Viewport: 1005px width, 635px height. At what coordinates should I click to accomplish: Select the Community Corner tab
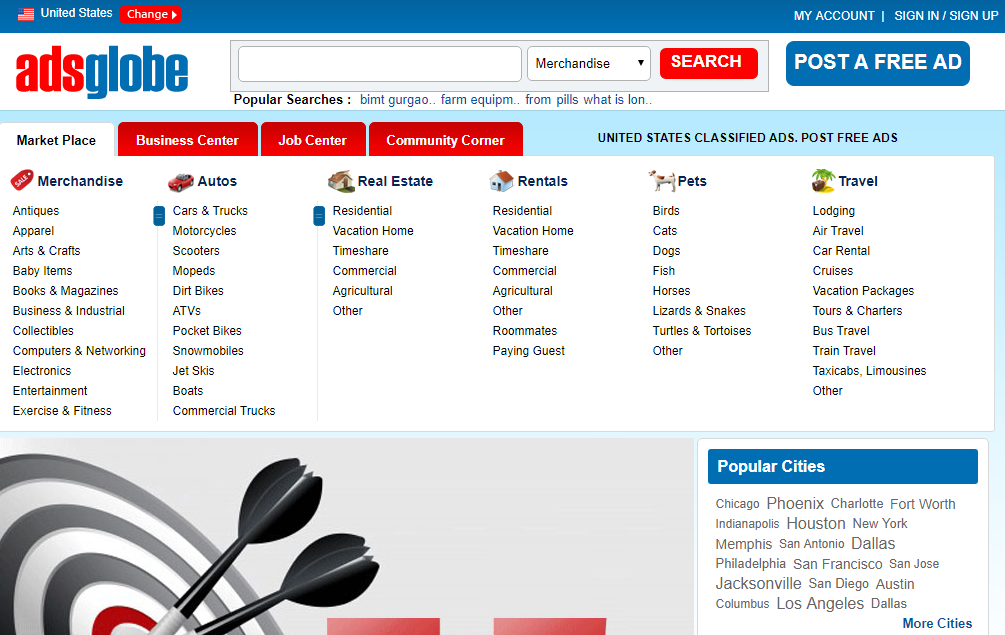(445, 140)
